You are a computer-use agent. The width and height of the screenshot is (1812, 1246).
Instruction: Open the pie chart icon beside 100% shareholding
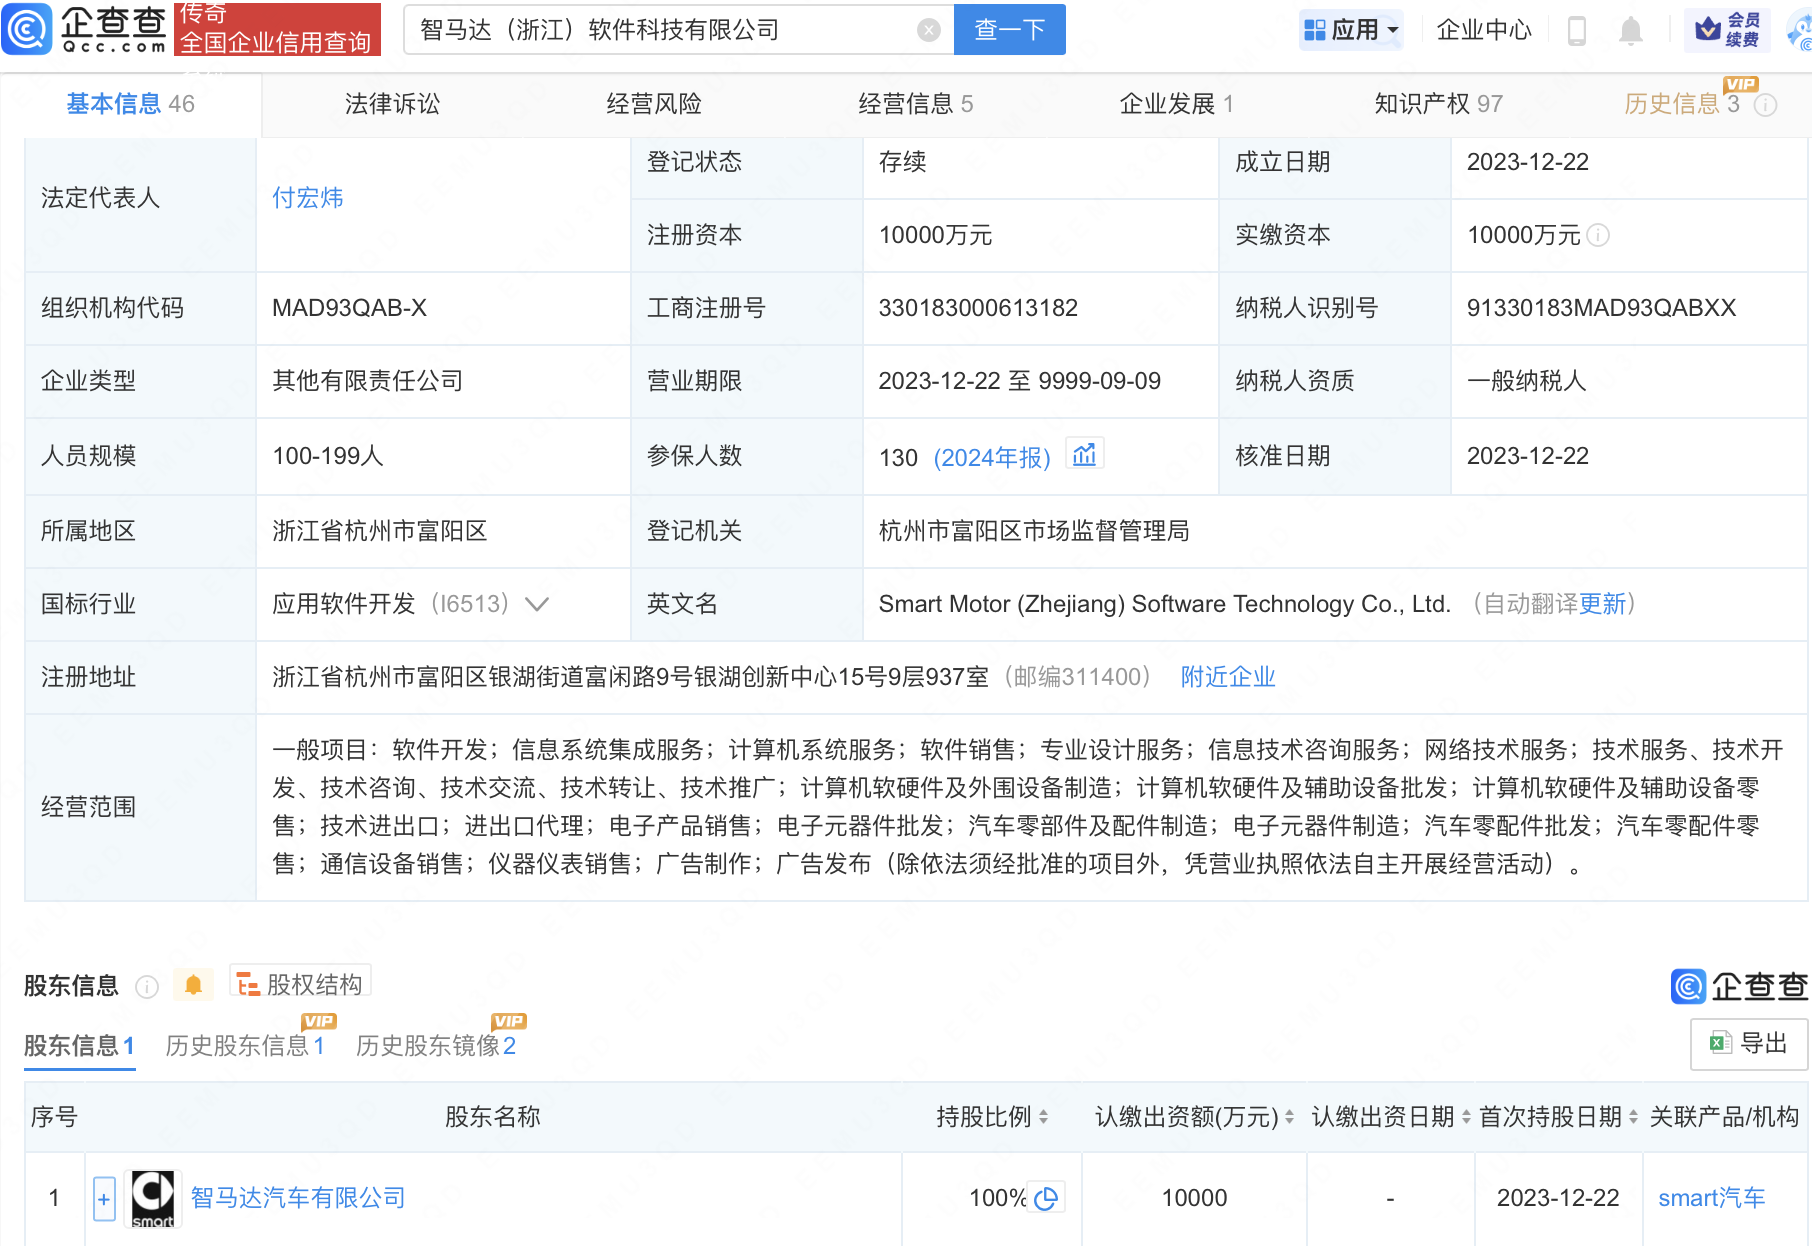[1047, 1197]
